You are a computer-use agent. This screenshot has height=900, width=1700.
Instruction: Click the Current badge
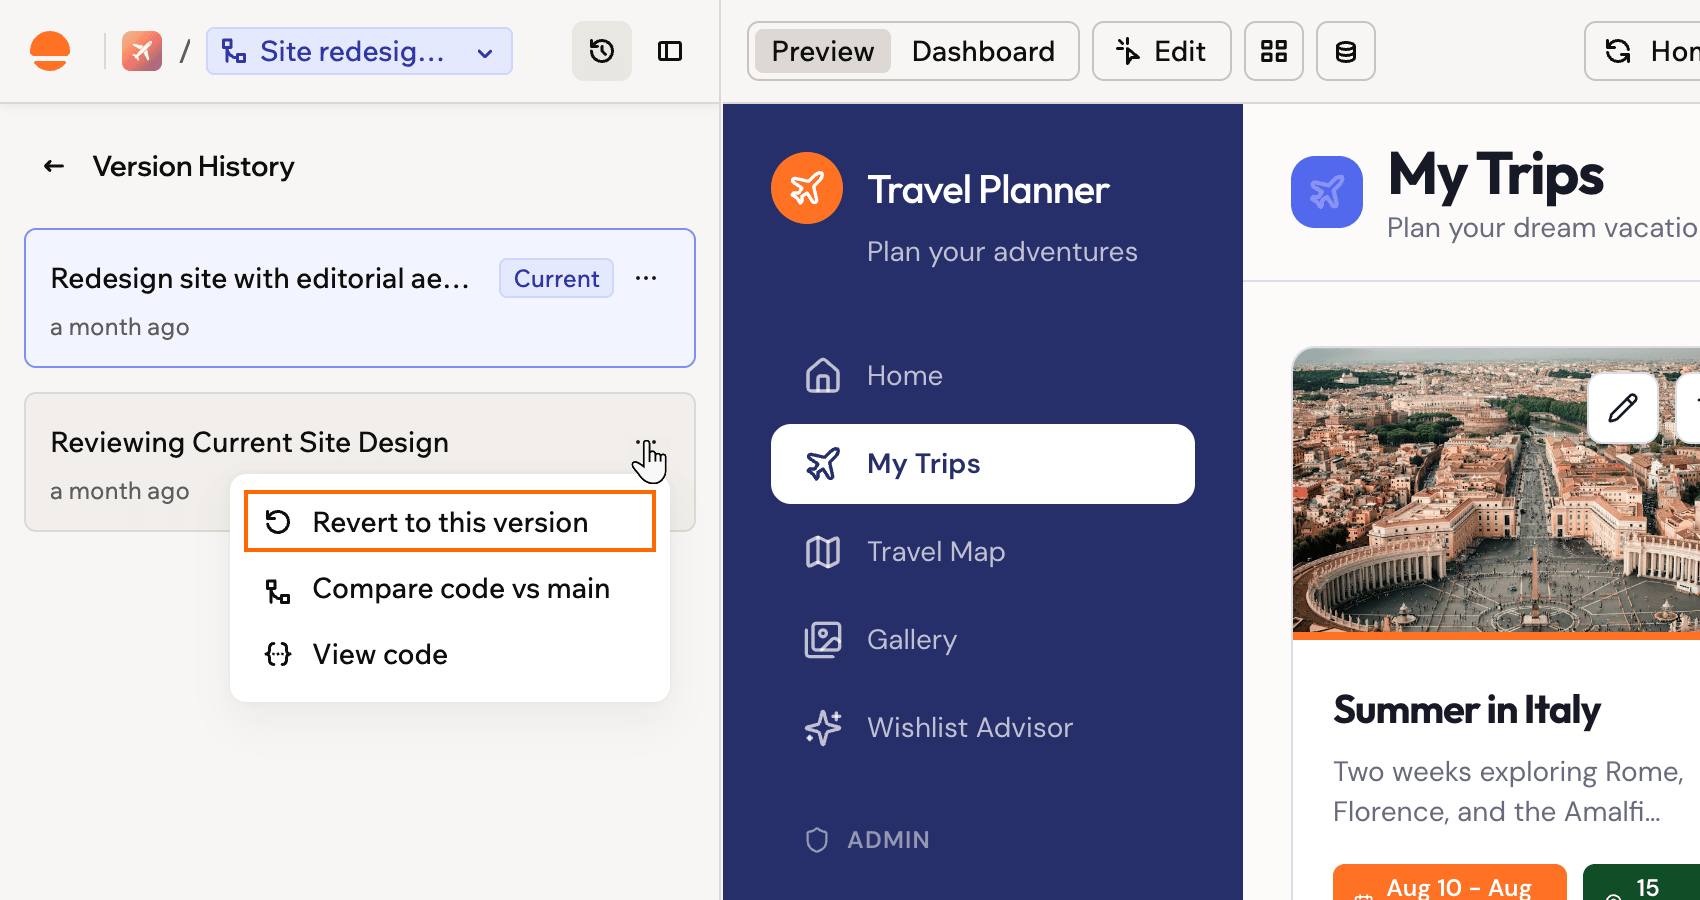pos(556,278)
